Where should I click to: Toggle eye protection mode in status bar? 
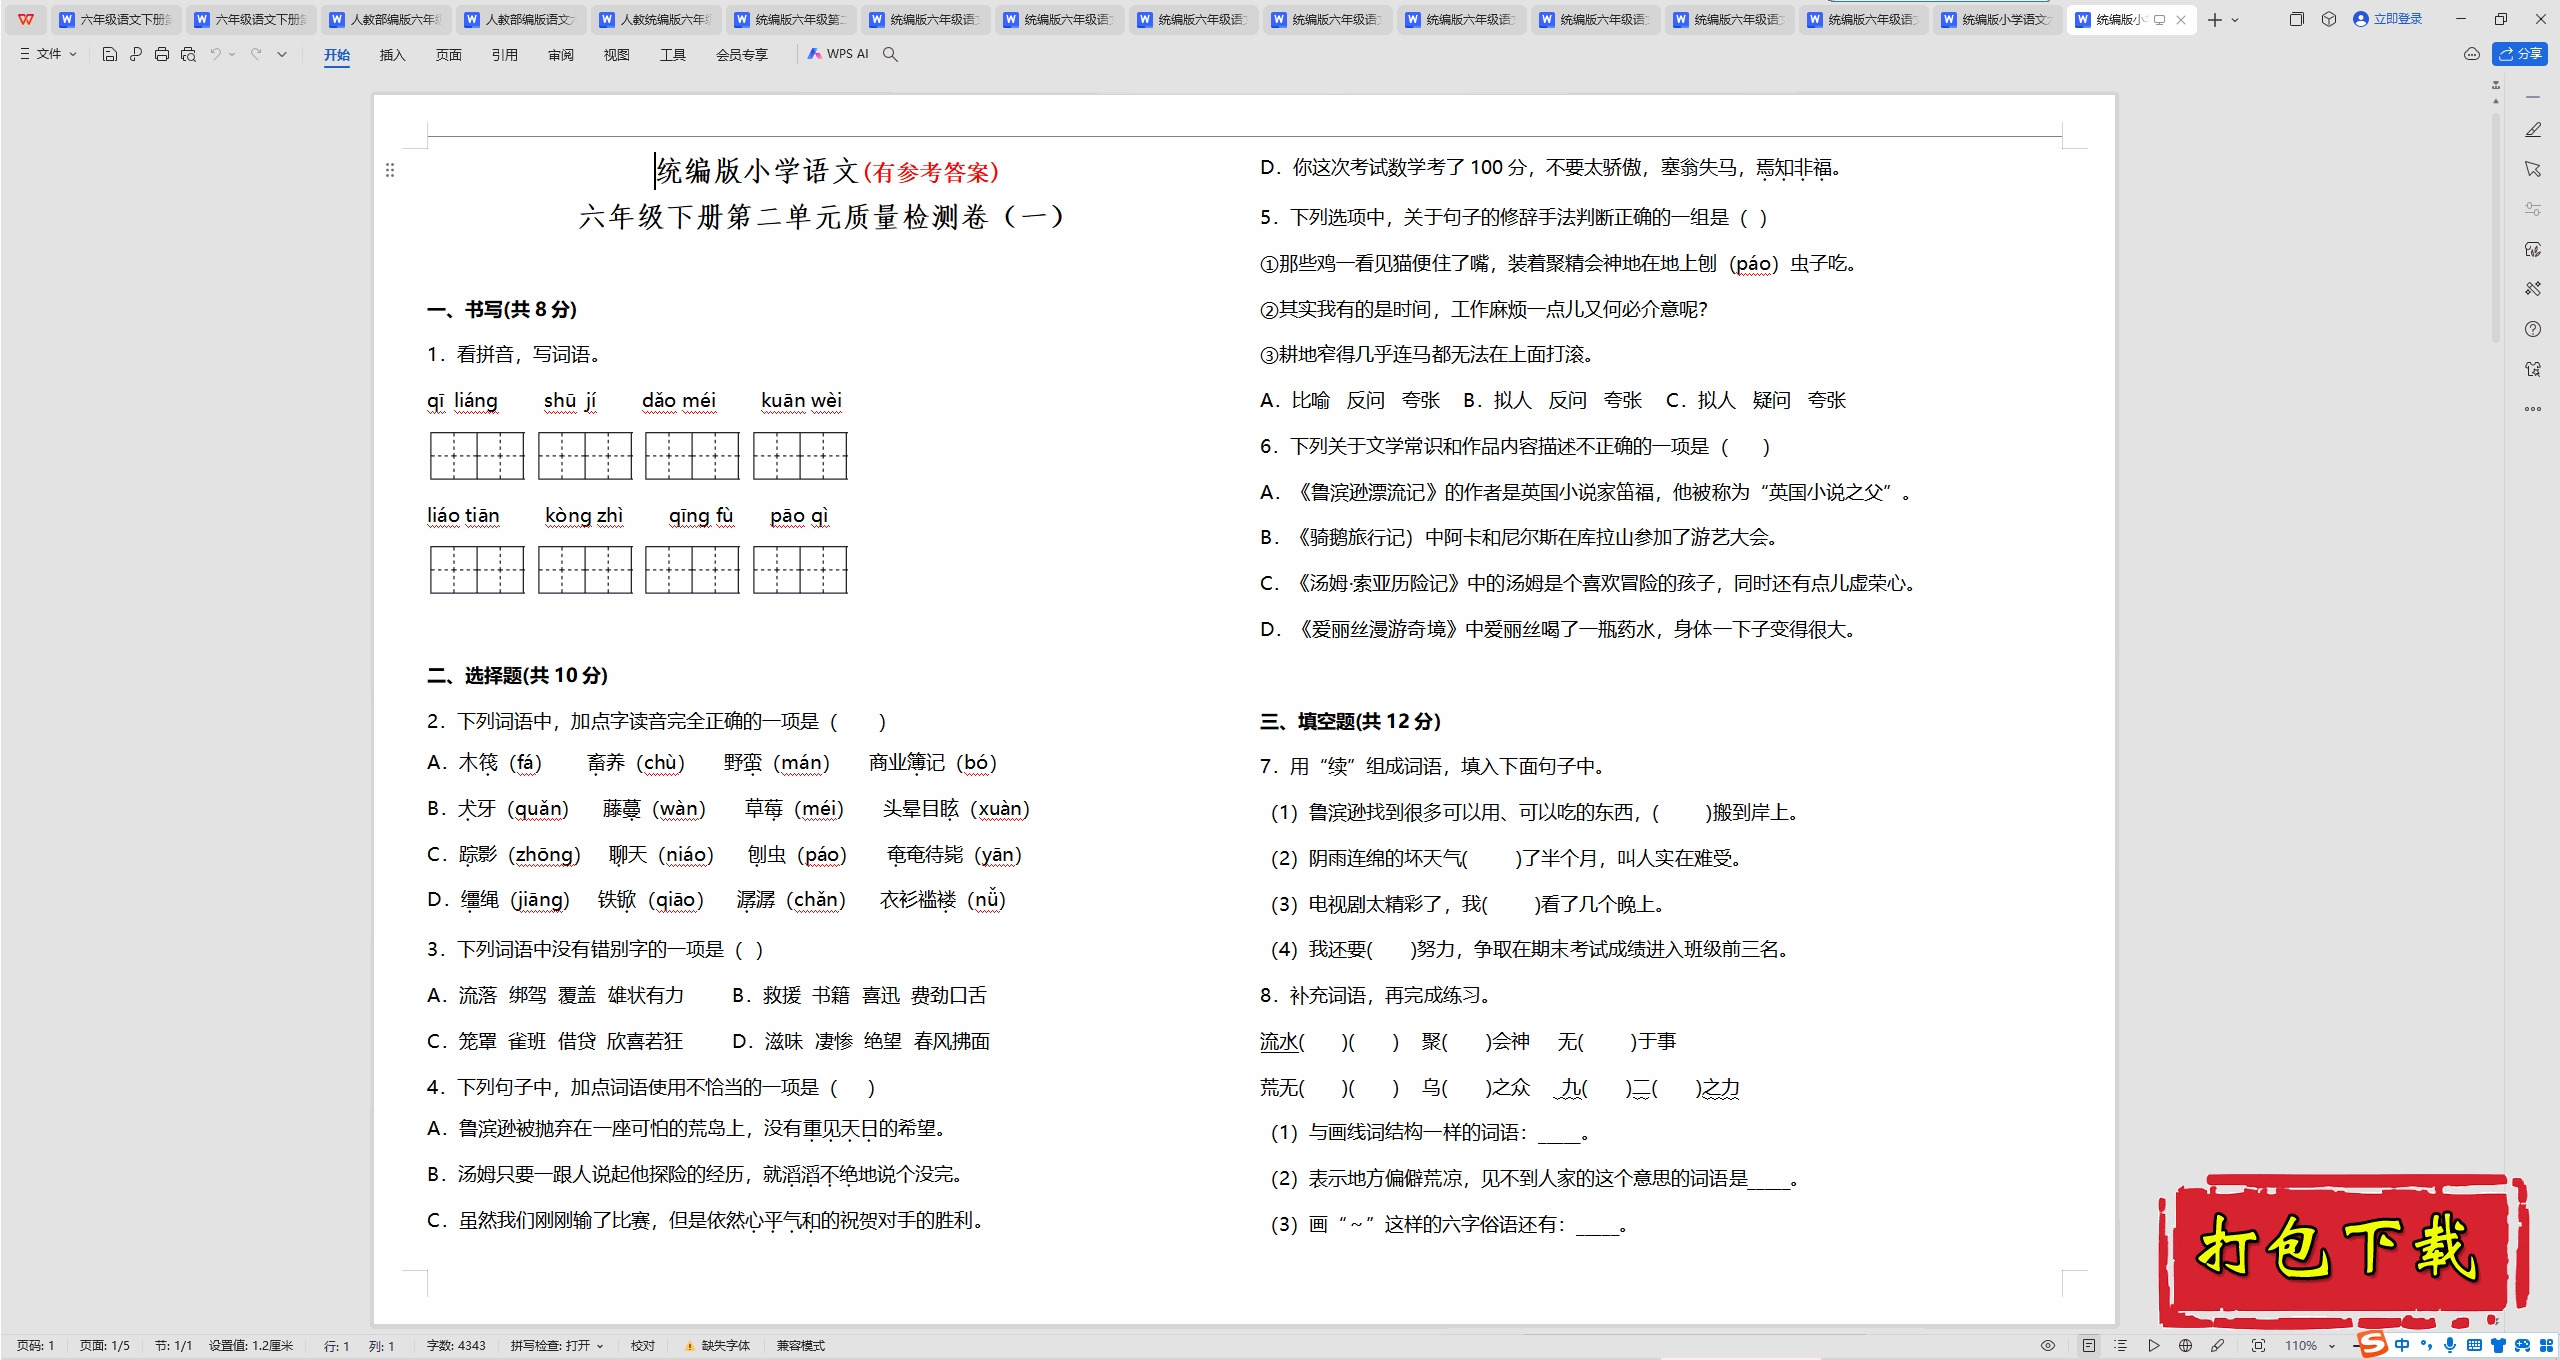point(2048,1346)
